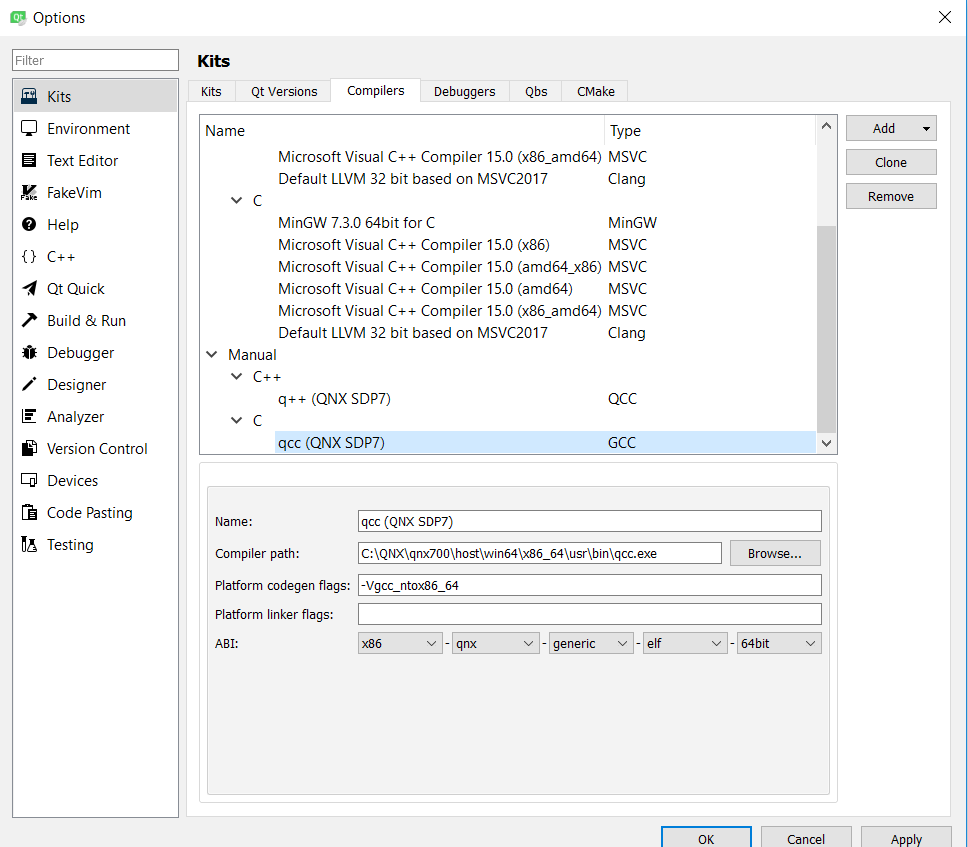Open the Add compiler dropdown arrow
Viewport: 968px width, 847px height.
click(x=926, y=128)
